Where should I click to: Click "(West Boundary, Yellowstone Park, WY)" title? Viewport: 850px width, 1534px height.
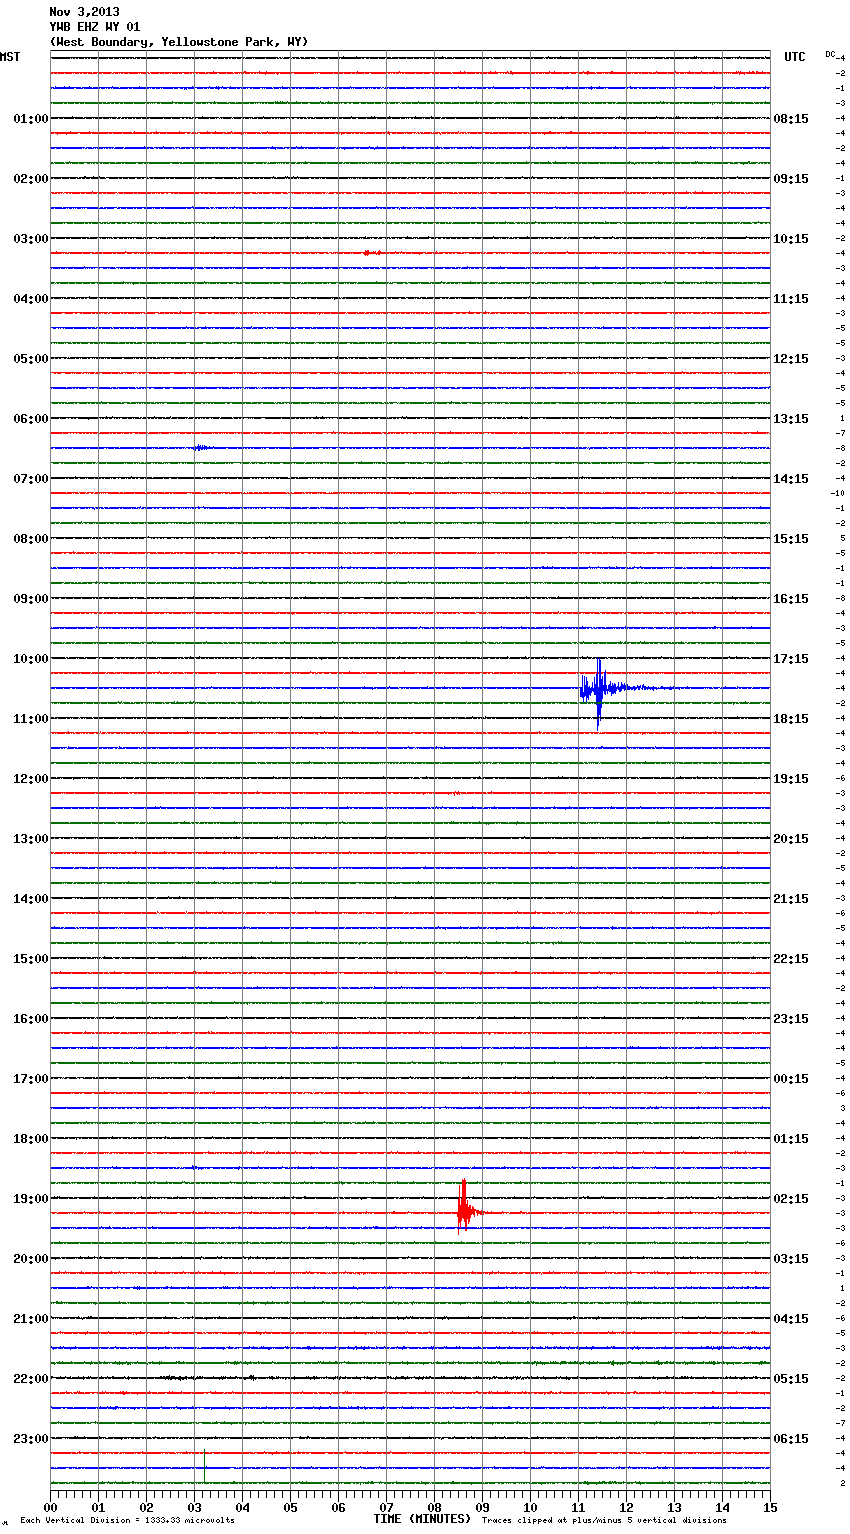(179, 42)
